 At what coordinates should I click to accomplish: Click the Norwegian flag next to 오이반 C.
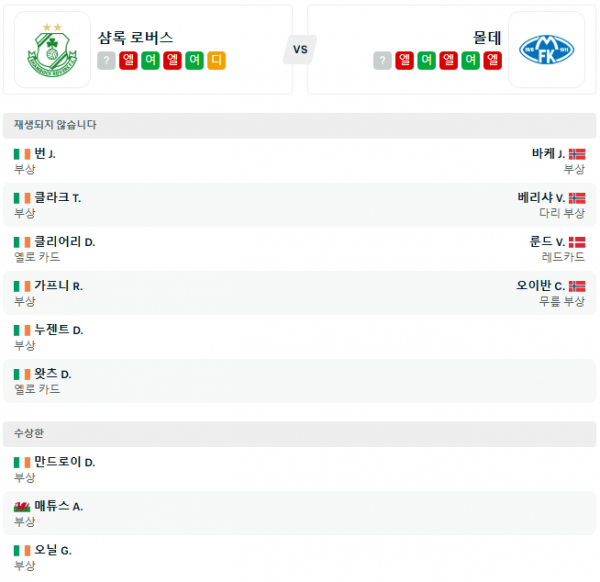(577, 286)
